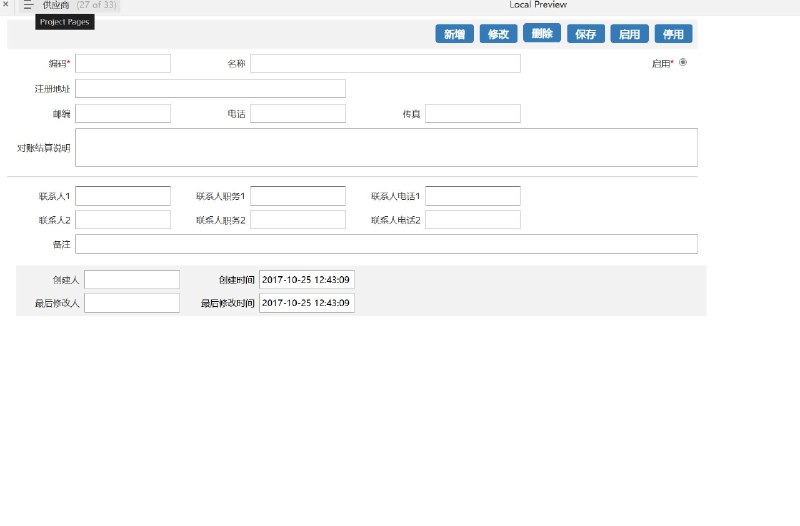Image resolution: width=800 pixels, height=526 pixels.
Task: Select the 启用 radio button
Action: pos(683,62)
